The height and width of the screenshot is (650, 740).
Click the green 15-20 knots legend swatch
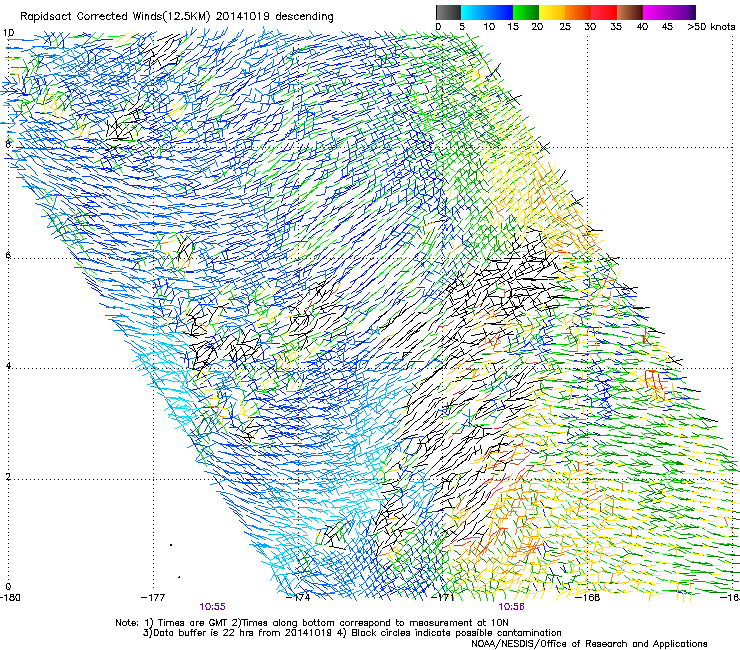click(x=526, y=12)
